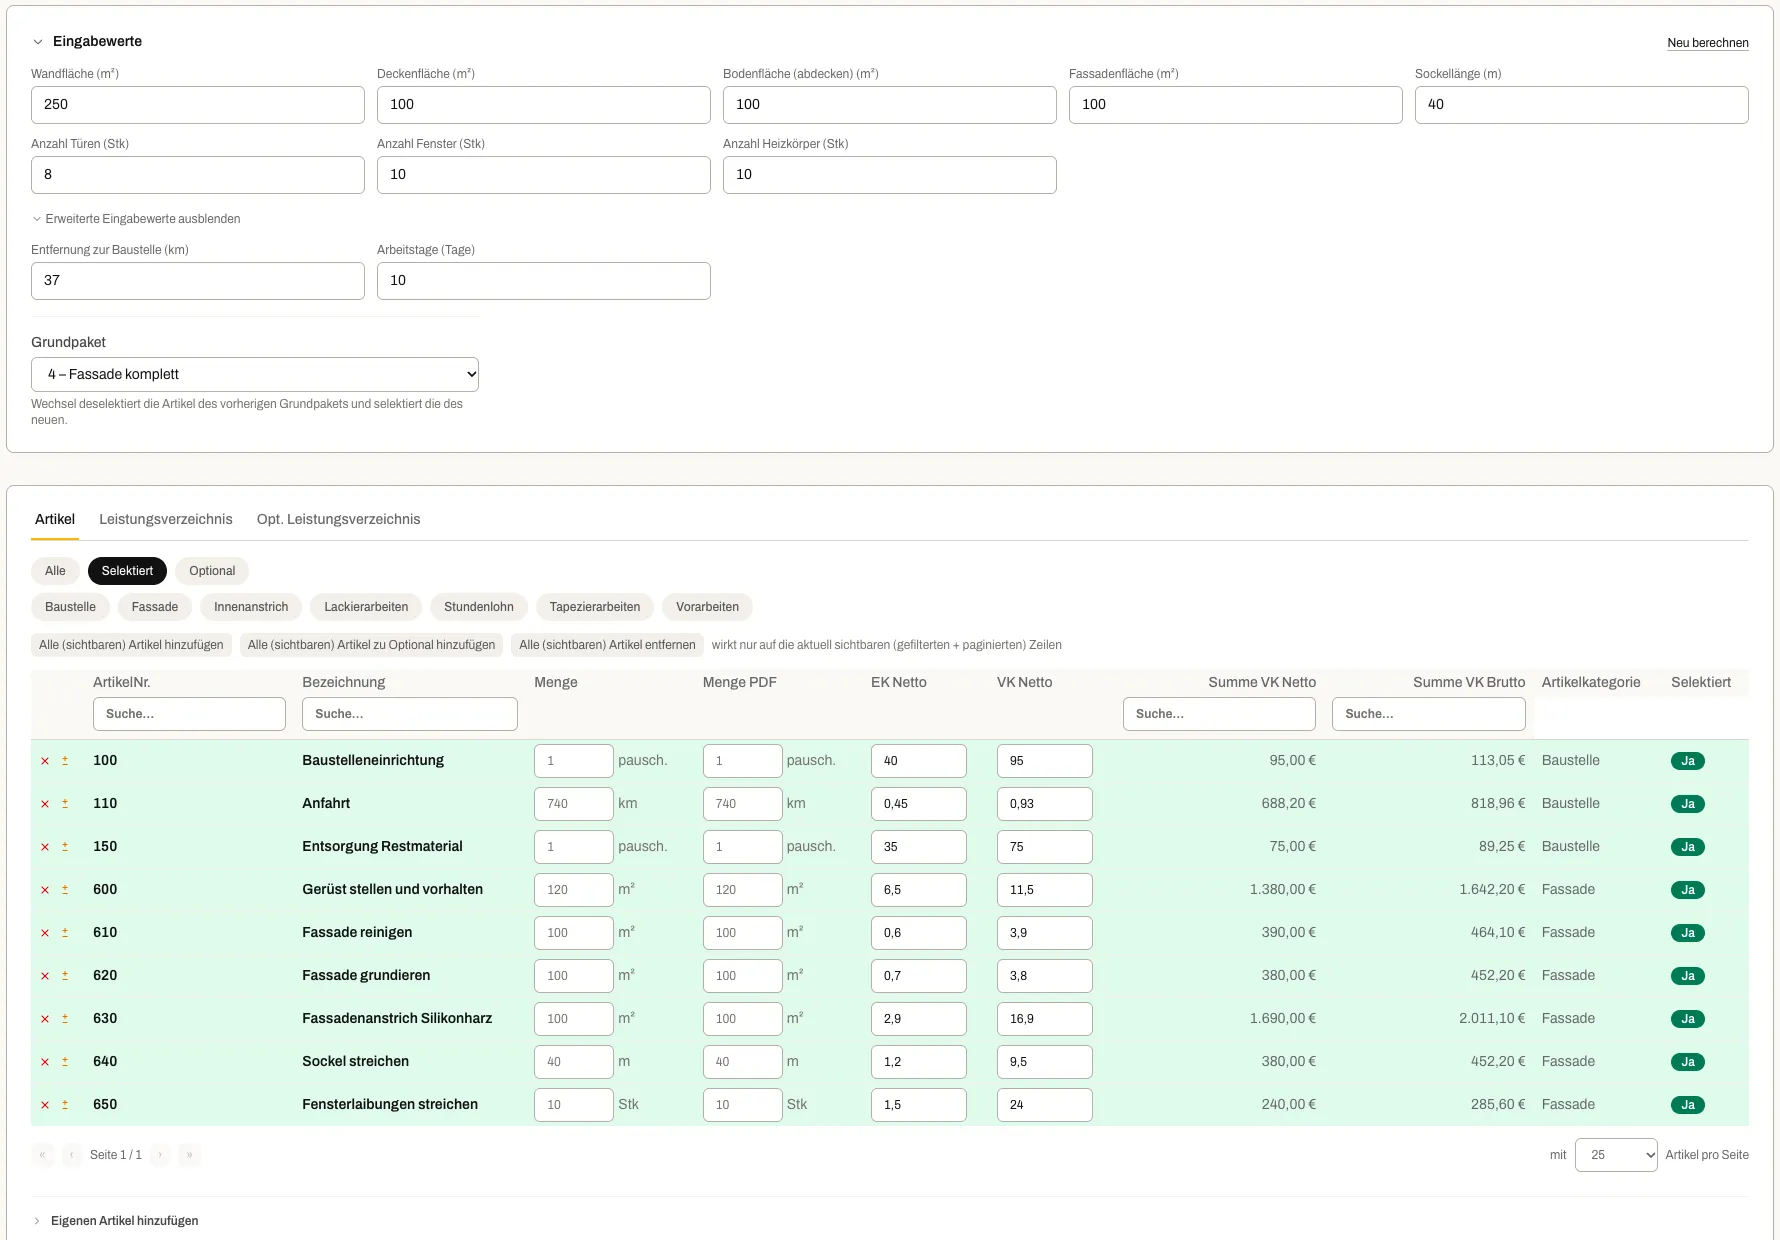Click orange ± icon for Anfahrt row
This screenshot has height=1240, width=1780.
tap(65, 804)
